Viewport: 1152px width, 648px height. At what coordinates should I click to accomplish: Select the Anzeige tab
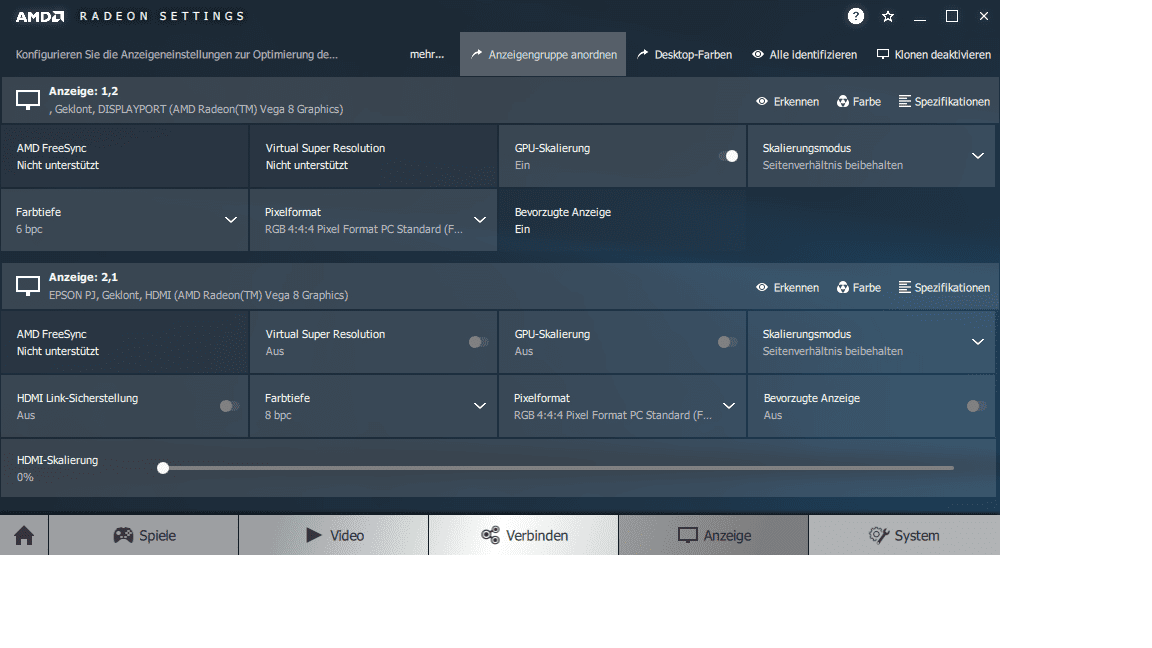[714, 535]
